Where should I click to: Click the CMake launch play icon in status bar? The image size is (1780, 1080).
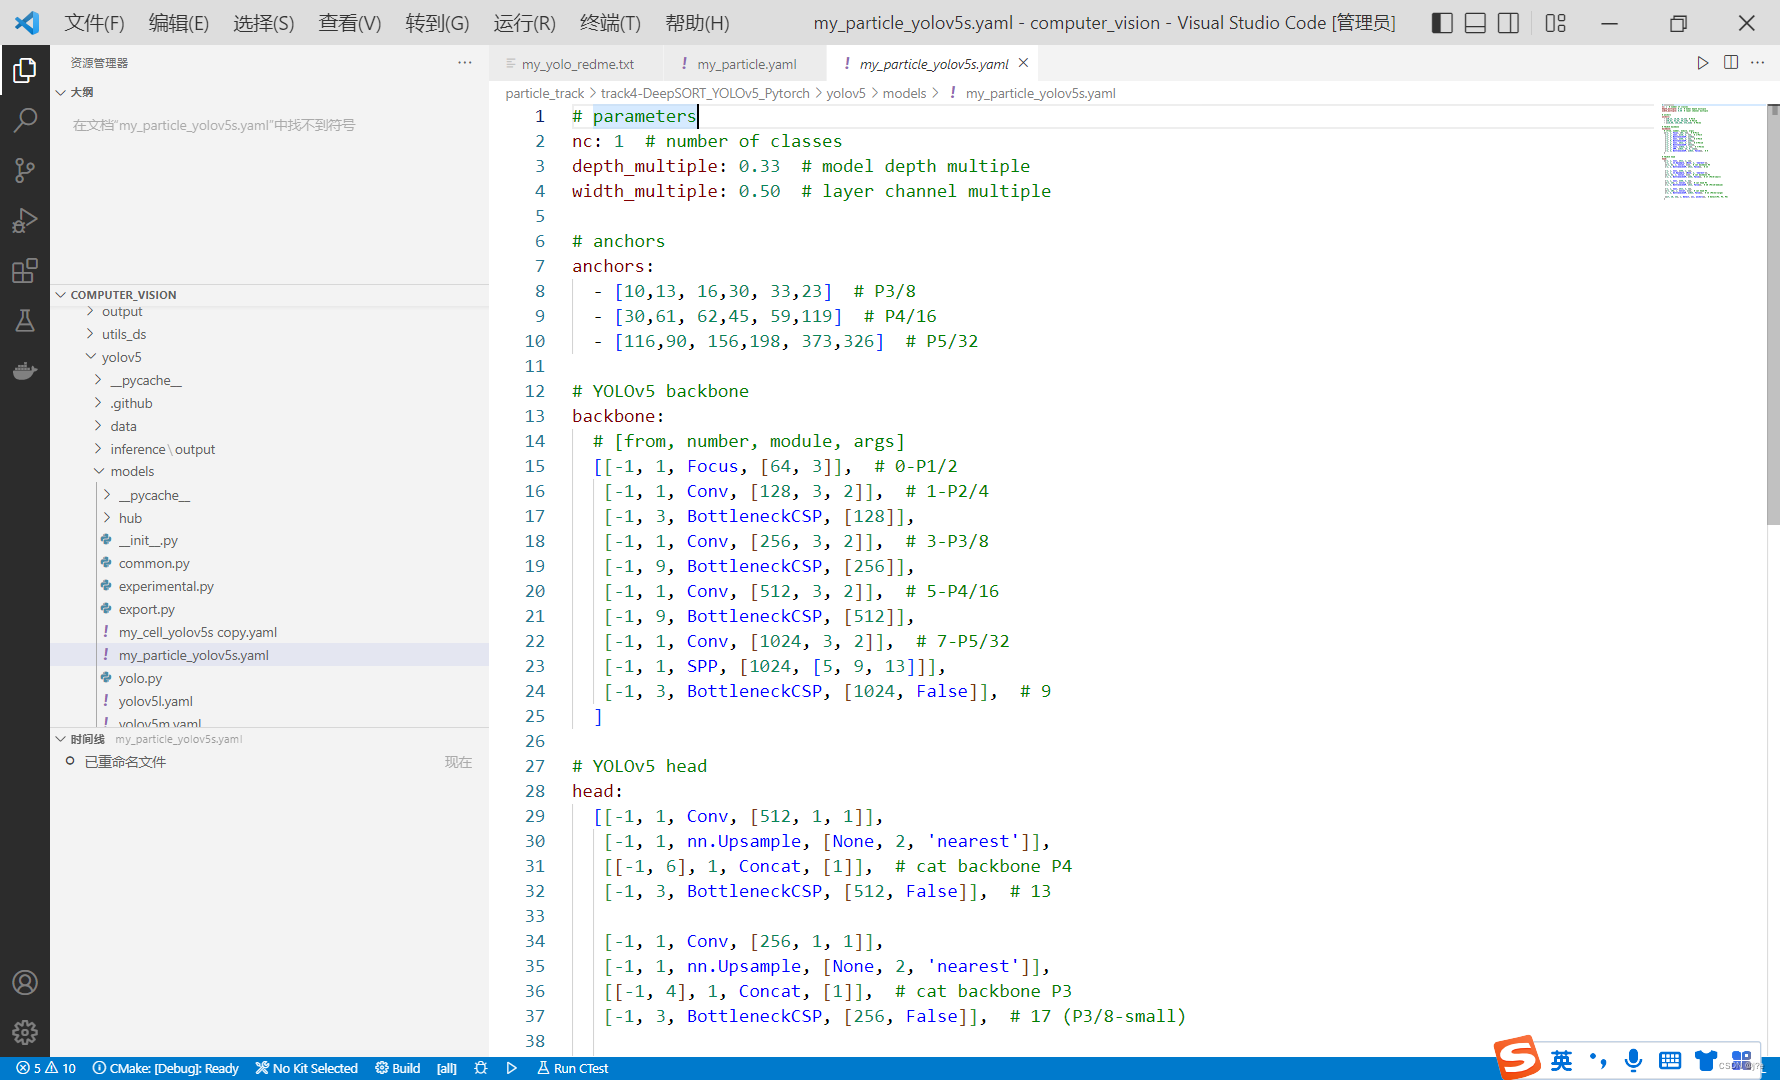512,1068
